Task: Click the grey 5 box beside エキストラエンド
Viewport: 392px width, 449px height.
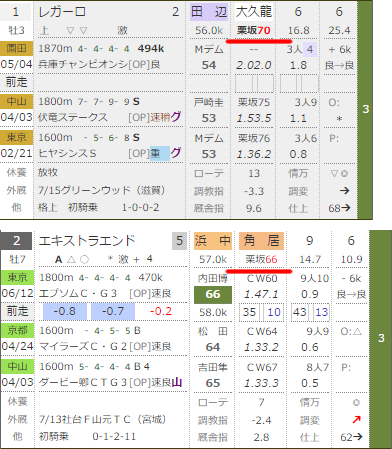Action: 179,241
